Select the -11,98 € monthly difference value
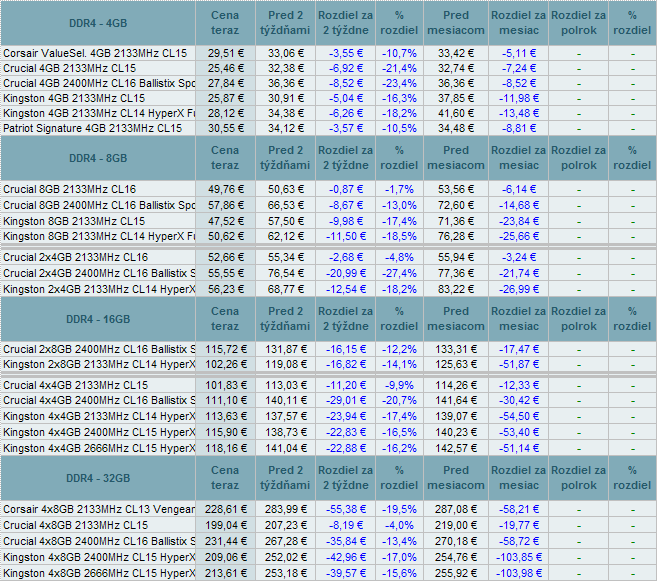657x581 pixels. pyautogui.click(x=519, y=98)
